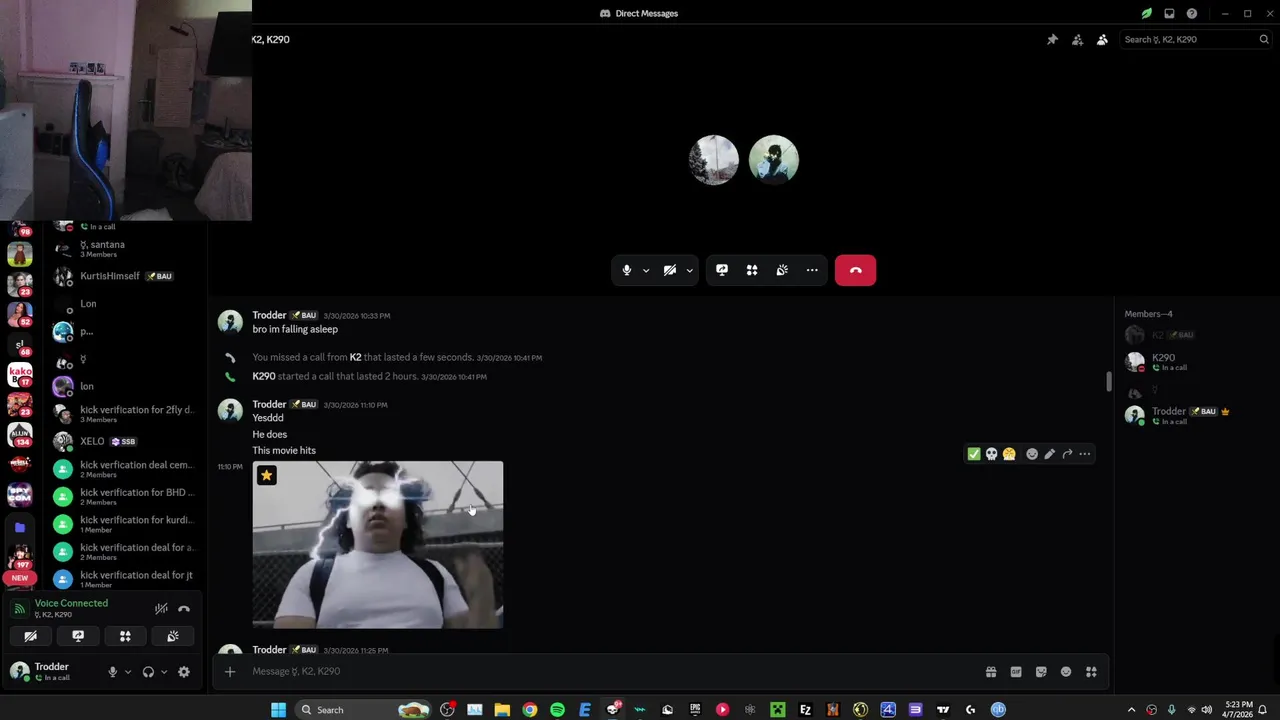React with green checkmark emoji
The image size is (1280, 720).
click(x=974, y=454)
